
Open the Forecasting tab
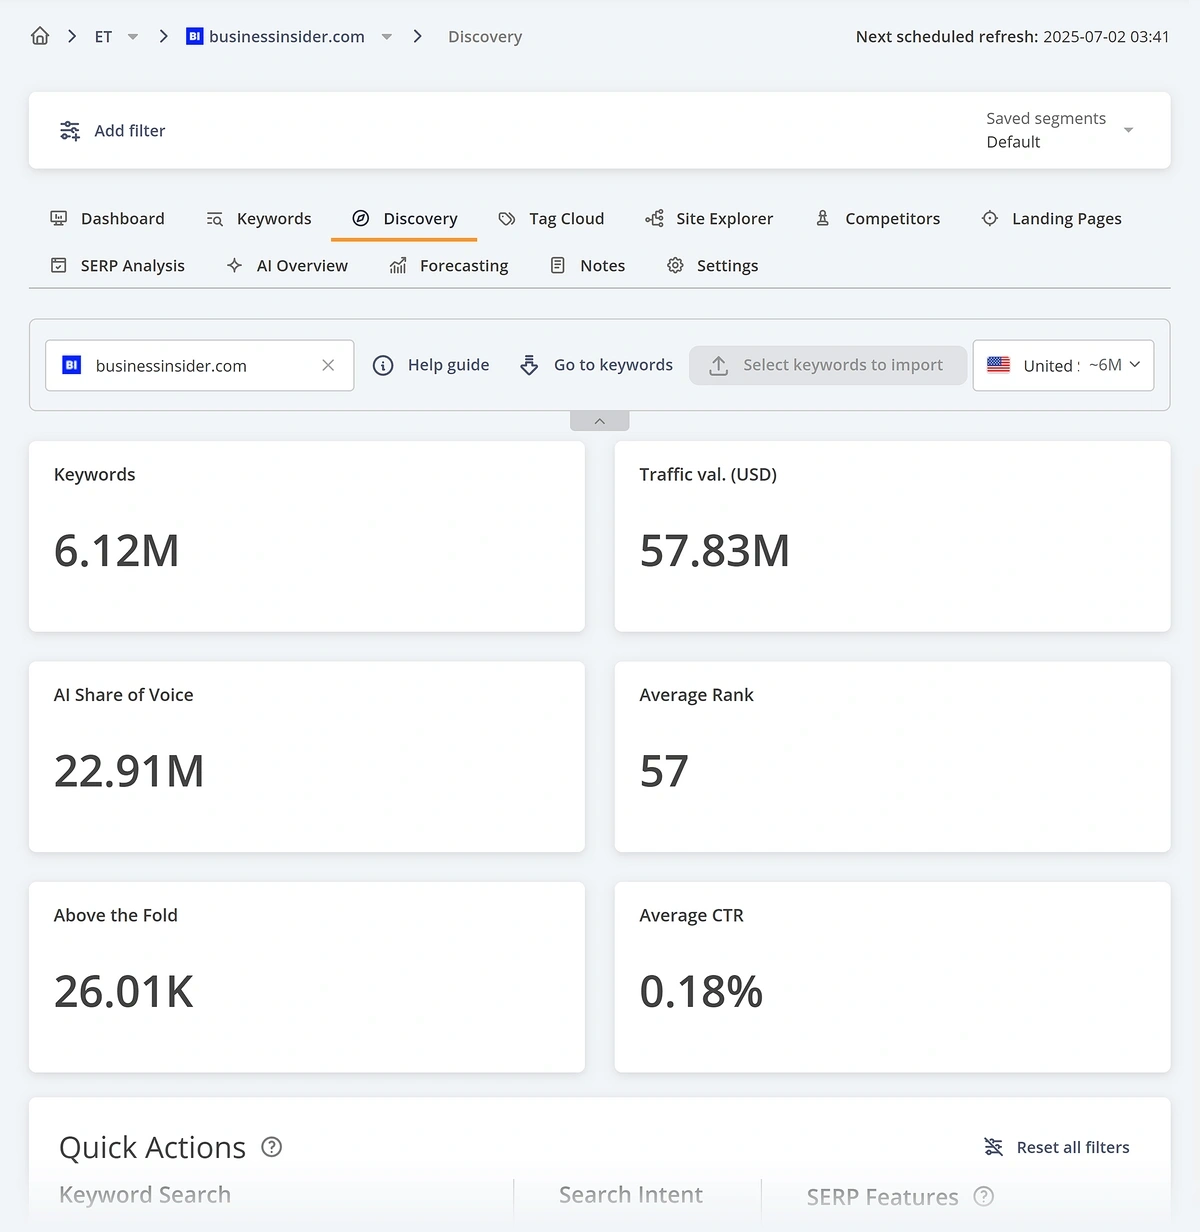[x=449, y=265]
